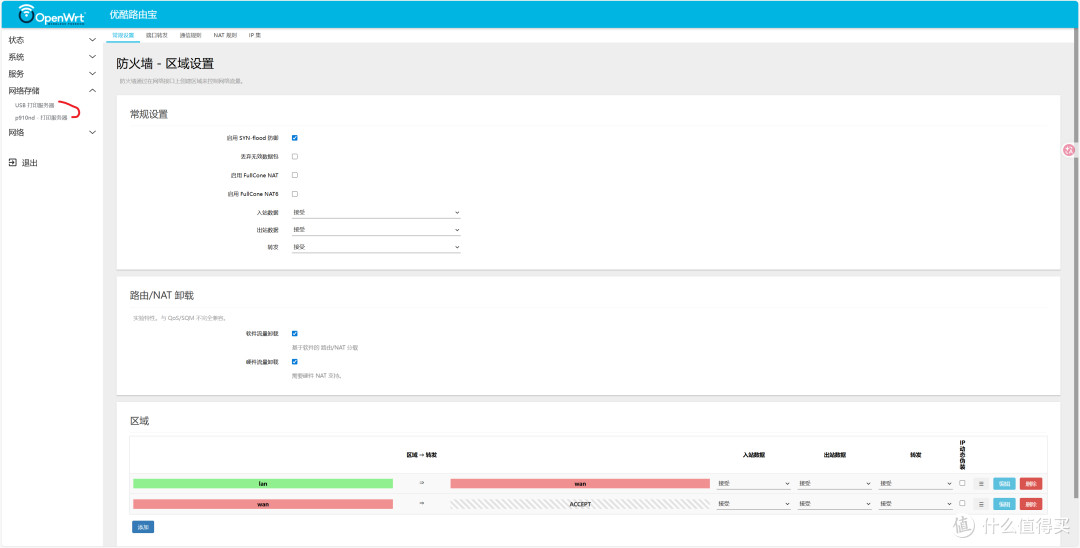Click the pink floating badge at right edge
The height and width of the screenshot is (548, 1080).
pyautogui.click(x=1069, y=149)
